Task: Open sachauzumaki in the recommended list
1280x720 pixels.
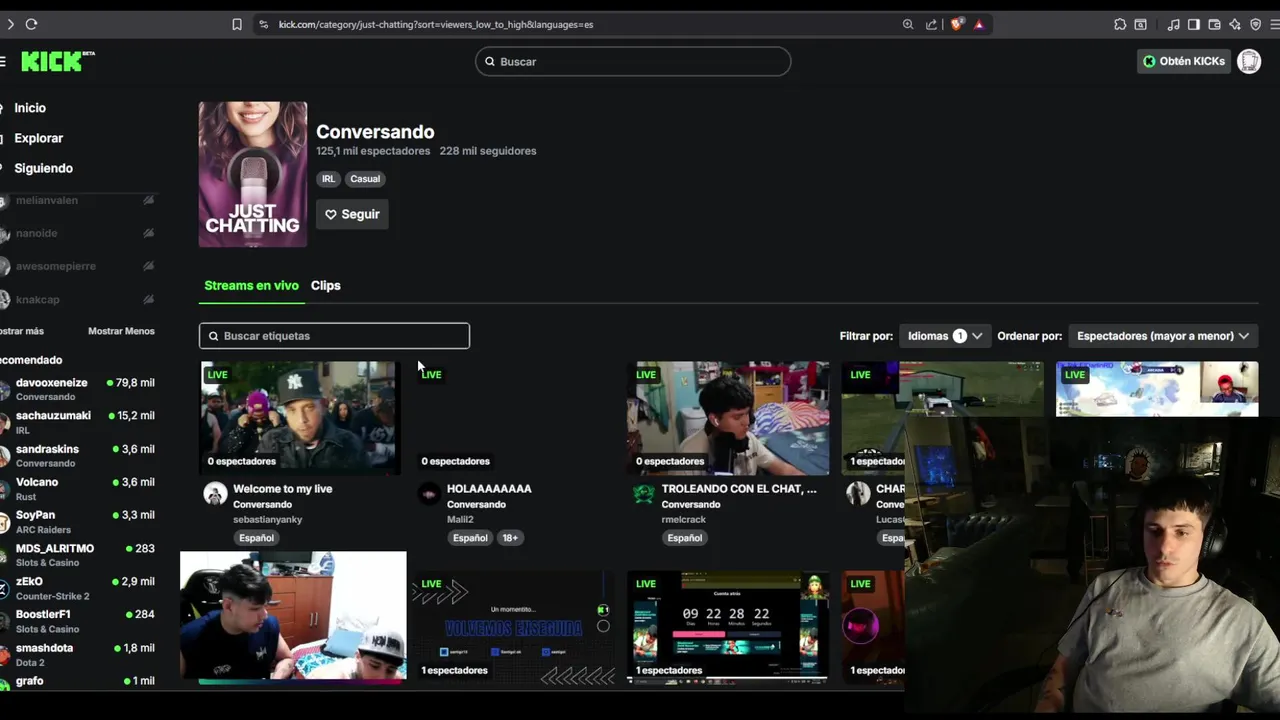Action: (78, 422)
